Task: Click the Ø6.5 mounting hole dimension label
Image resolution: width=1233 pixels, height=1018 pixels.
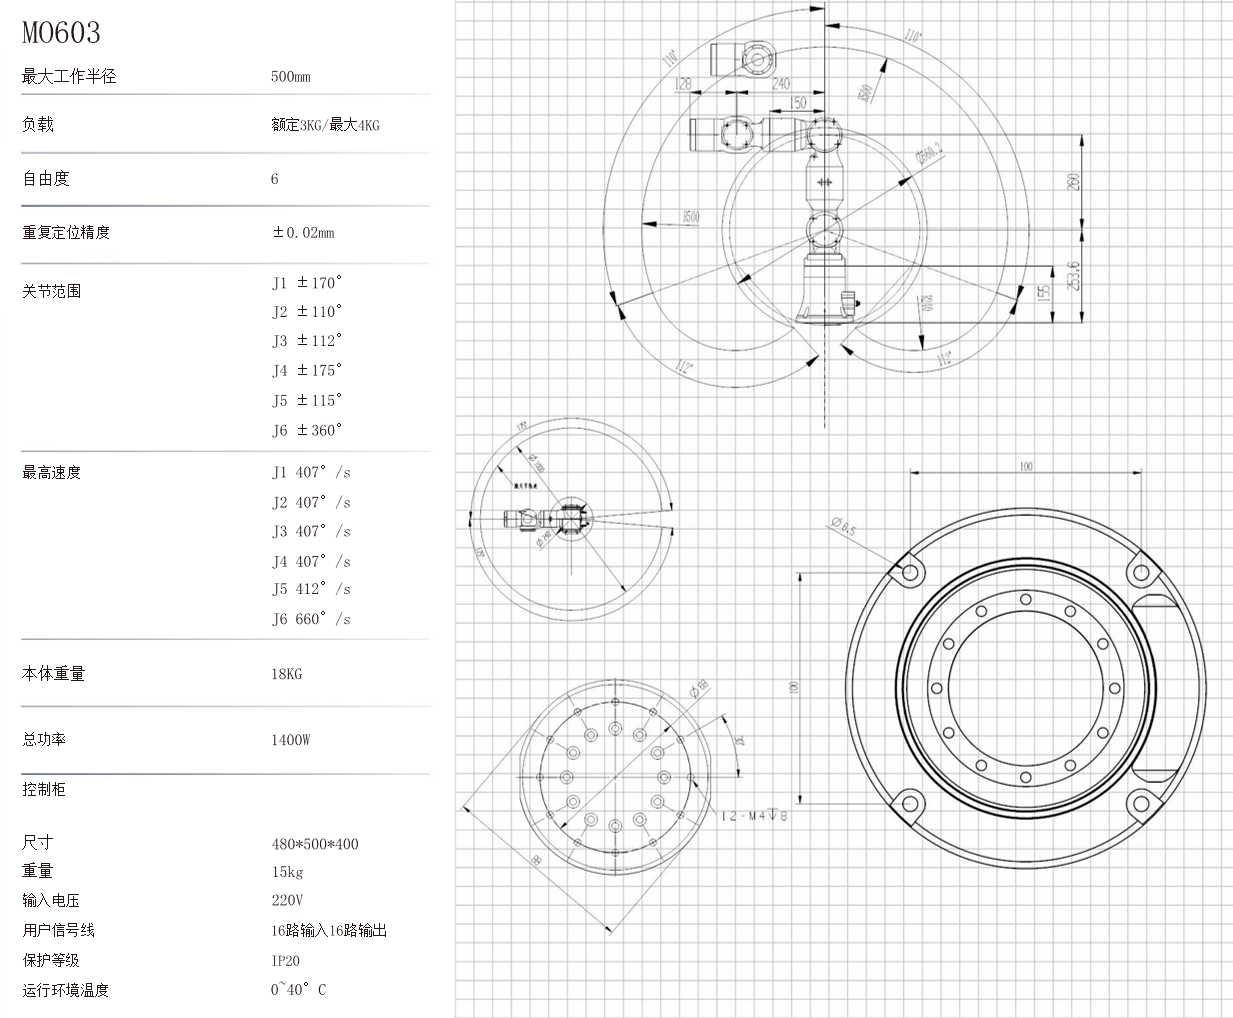Action: [x=842, y=527]
